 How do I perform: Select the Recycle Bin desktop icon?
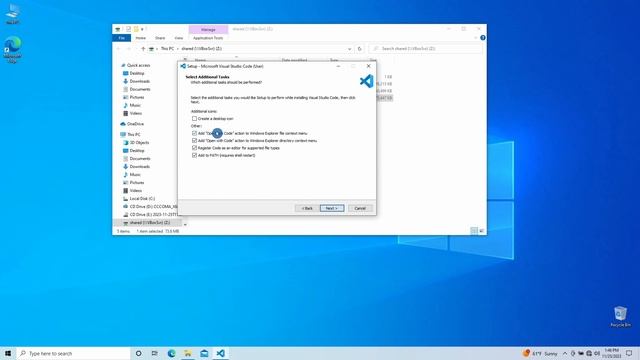click(620, 317)
